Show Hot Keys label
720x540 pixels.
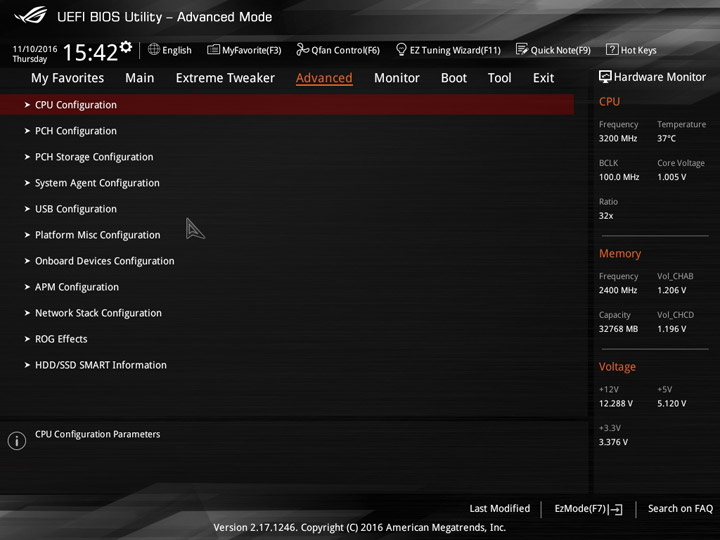pyautogui.click(x=639, y=50)
